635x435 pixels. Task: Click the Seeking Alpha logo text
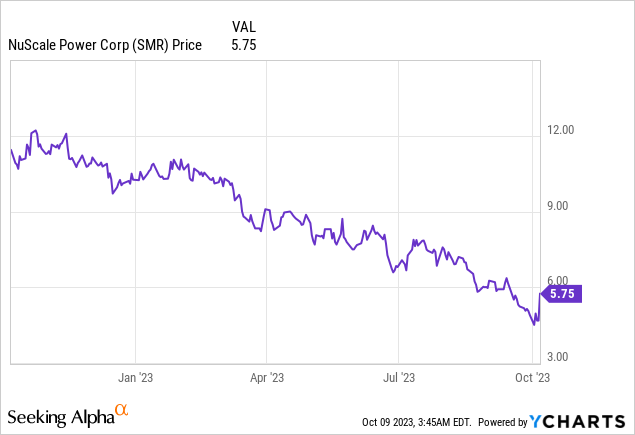click(60, 415)
